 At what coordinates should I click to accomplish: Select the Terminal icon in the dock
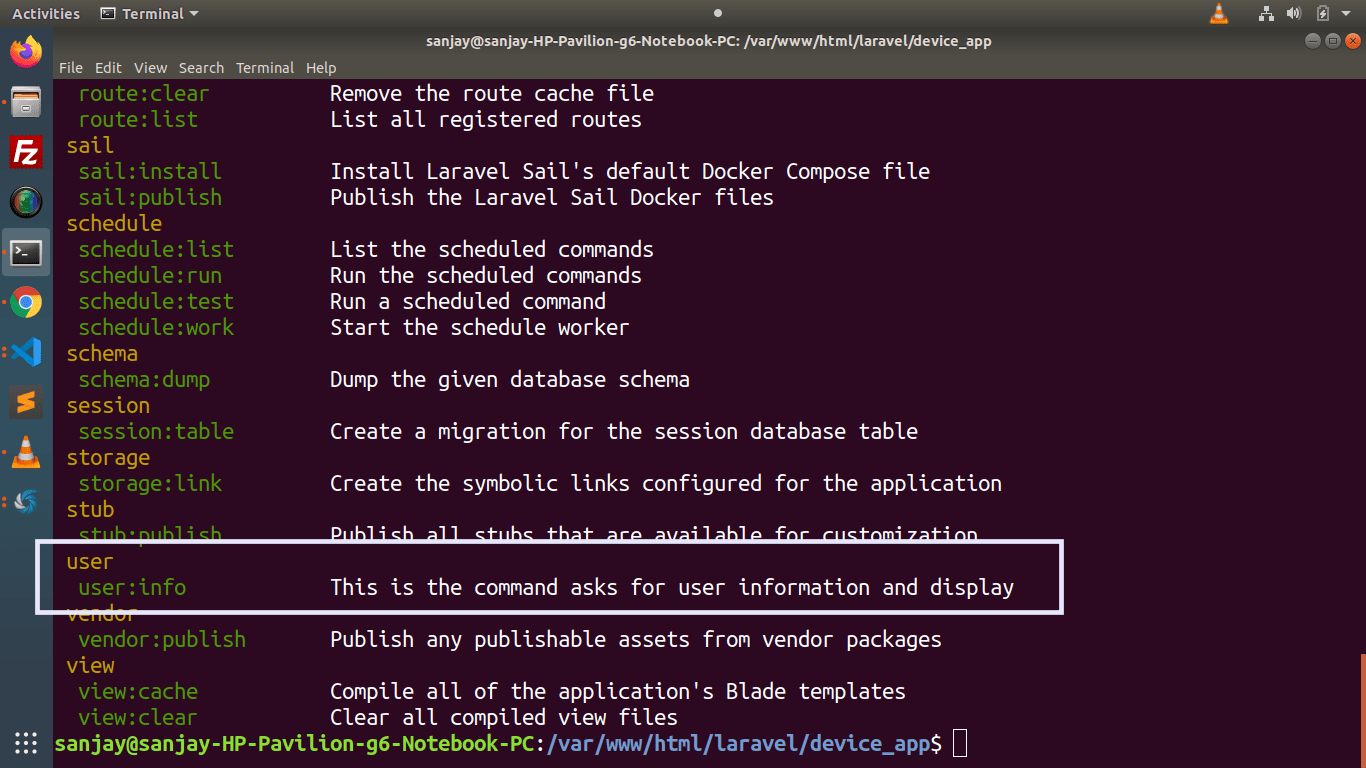pos(26,252)
